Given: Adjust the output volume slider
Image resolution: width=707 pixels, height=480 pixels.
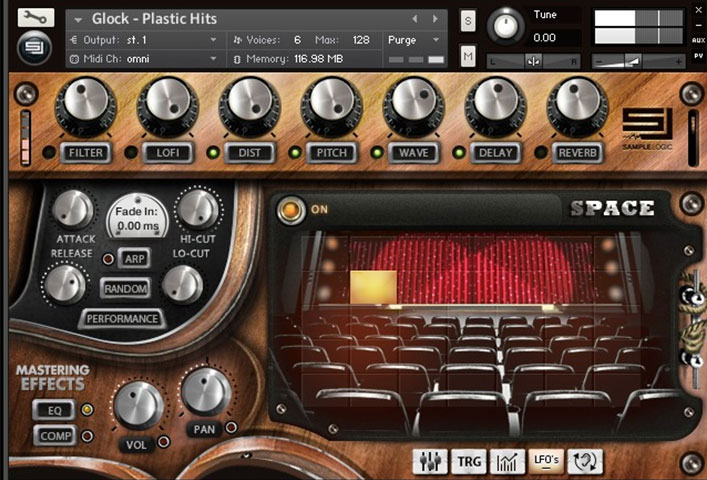Looking at the screenshot, I should [638, 61].
